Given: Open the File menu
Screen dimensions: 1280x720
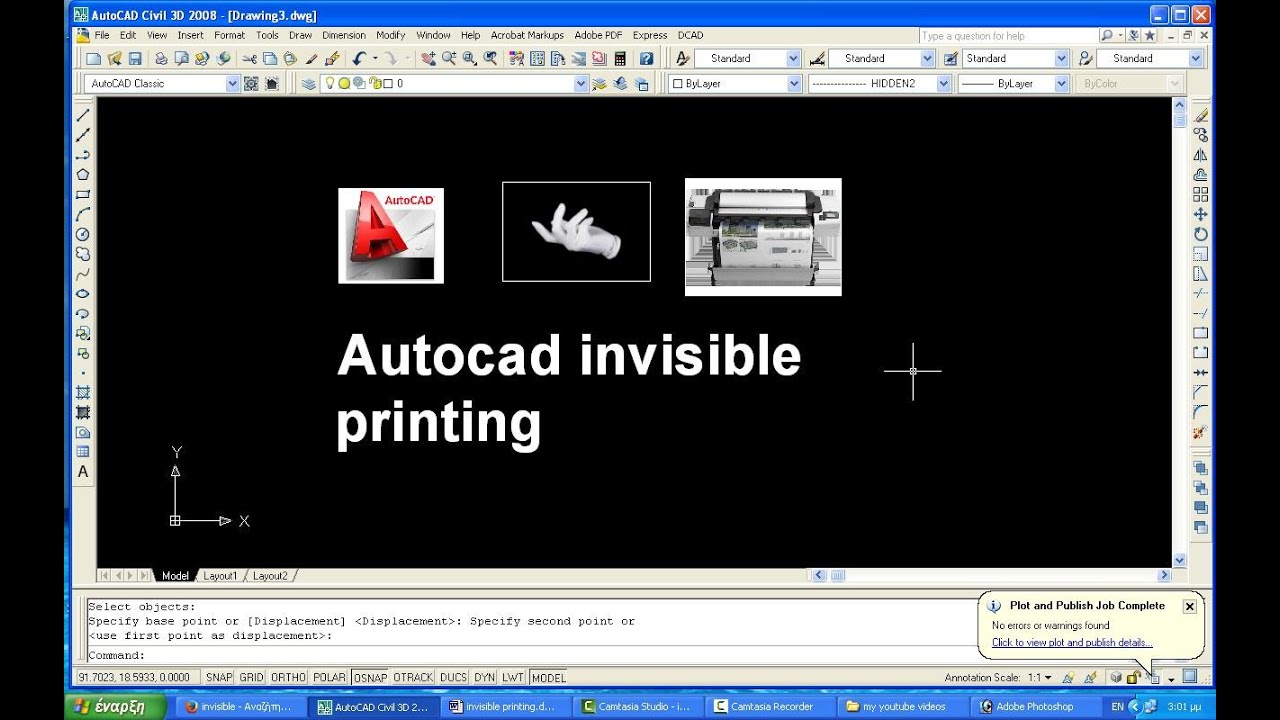Looking at the screenshot, I should click(x=102, y=35).
